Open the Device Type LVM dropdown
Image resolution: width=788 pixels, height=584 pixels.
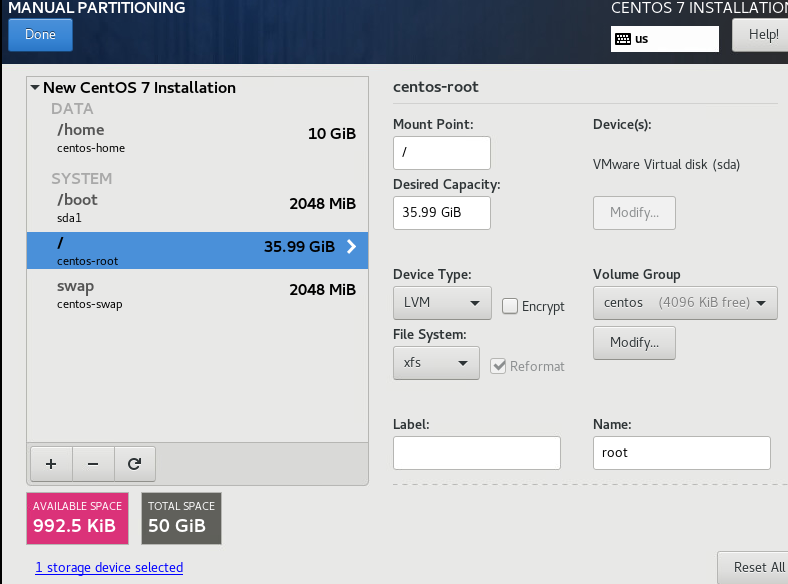click(x=442, y=303)
